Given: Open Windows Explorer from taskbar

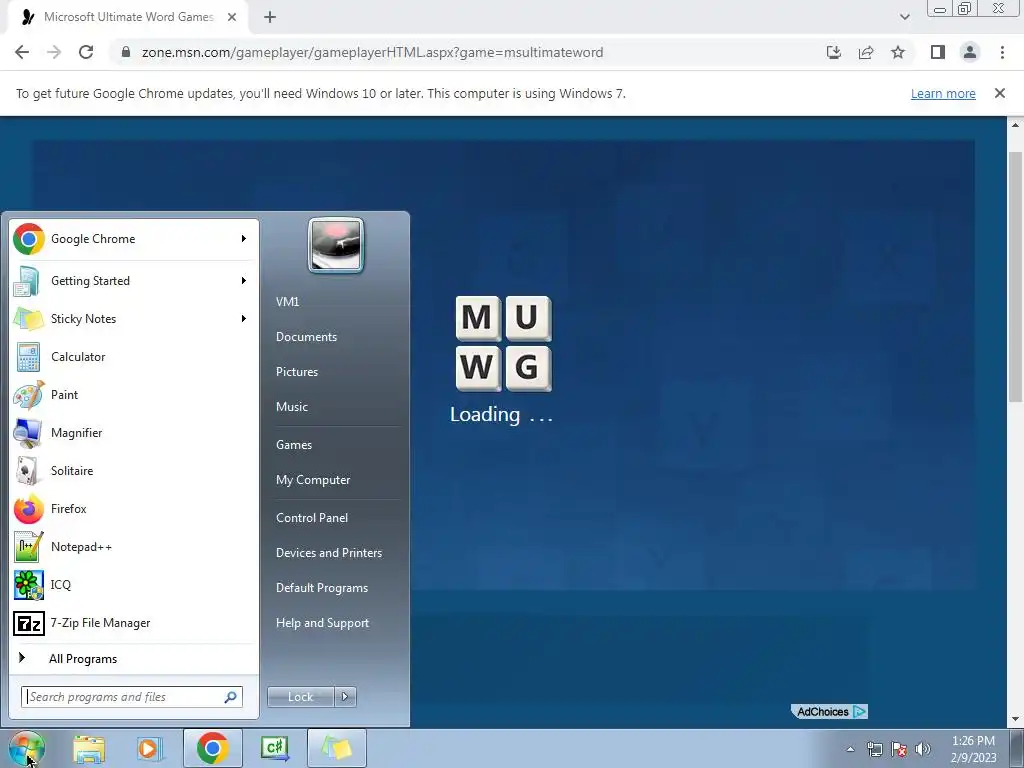Looking at the screenshot, I should pos(89,748).
